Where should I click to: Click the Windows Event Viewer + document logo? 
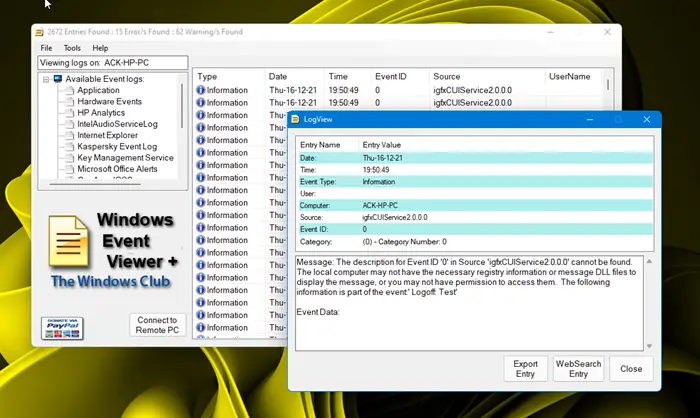(x=68, y=241)
